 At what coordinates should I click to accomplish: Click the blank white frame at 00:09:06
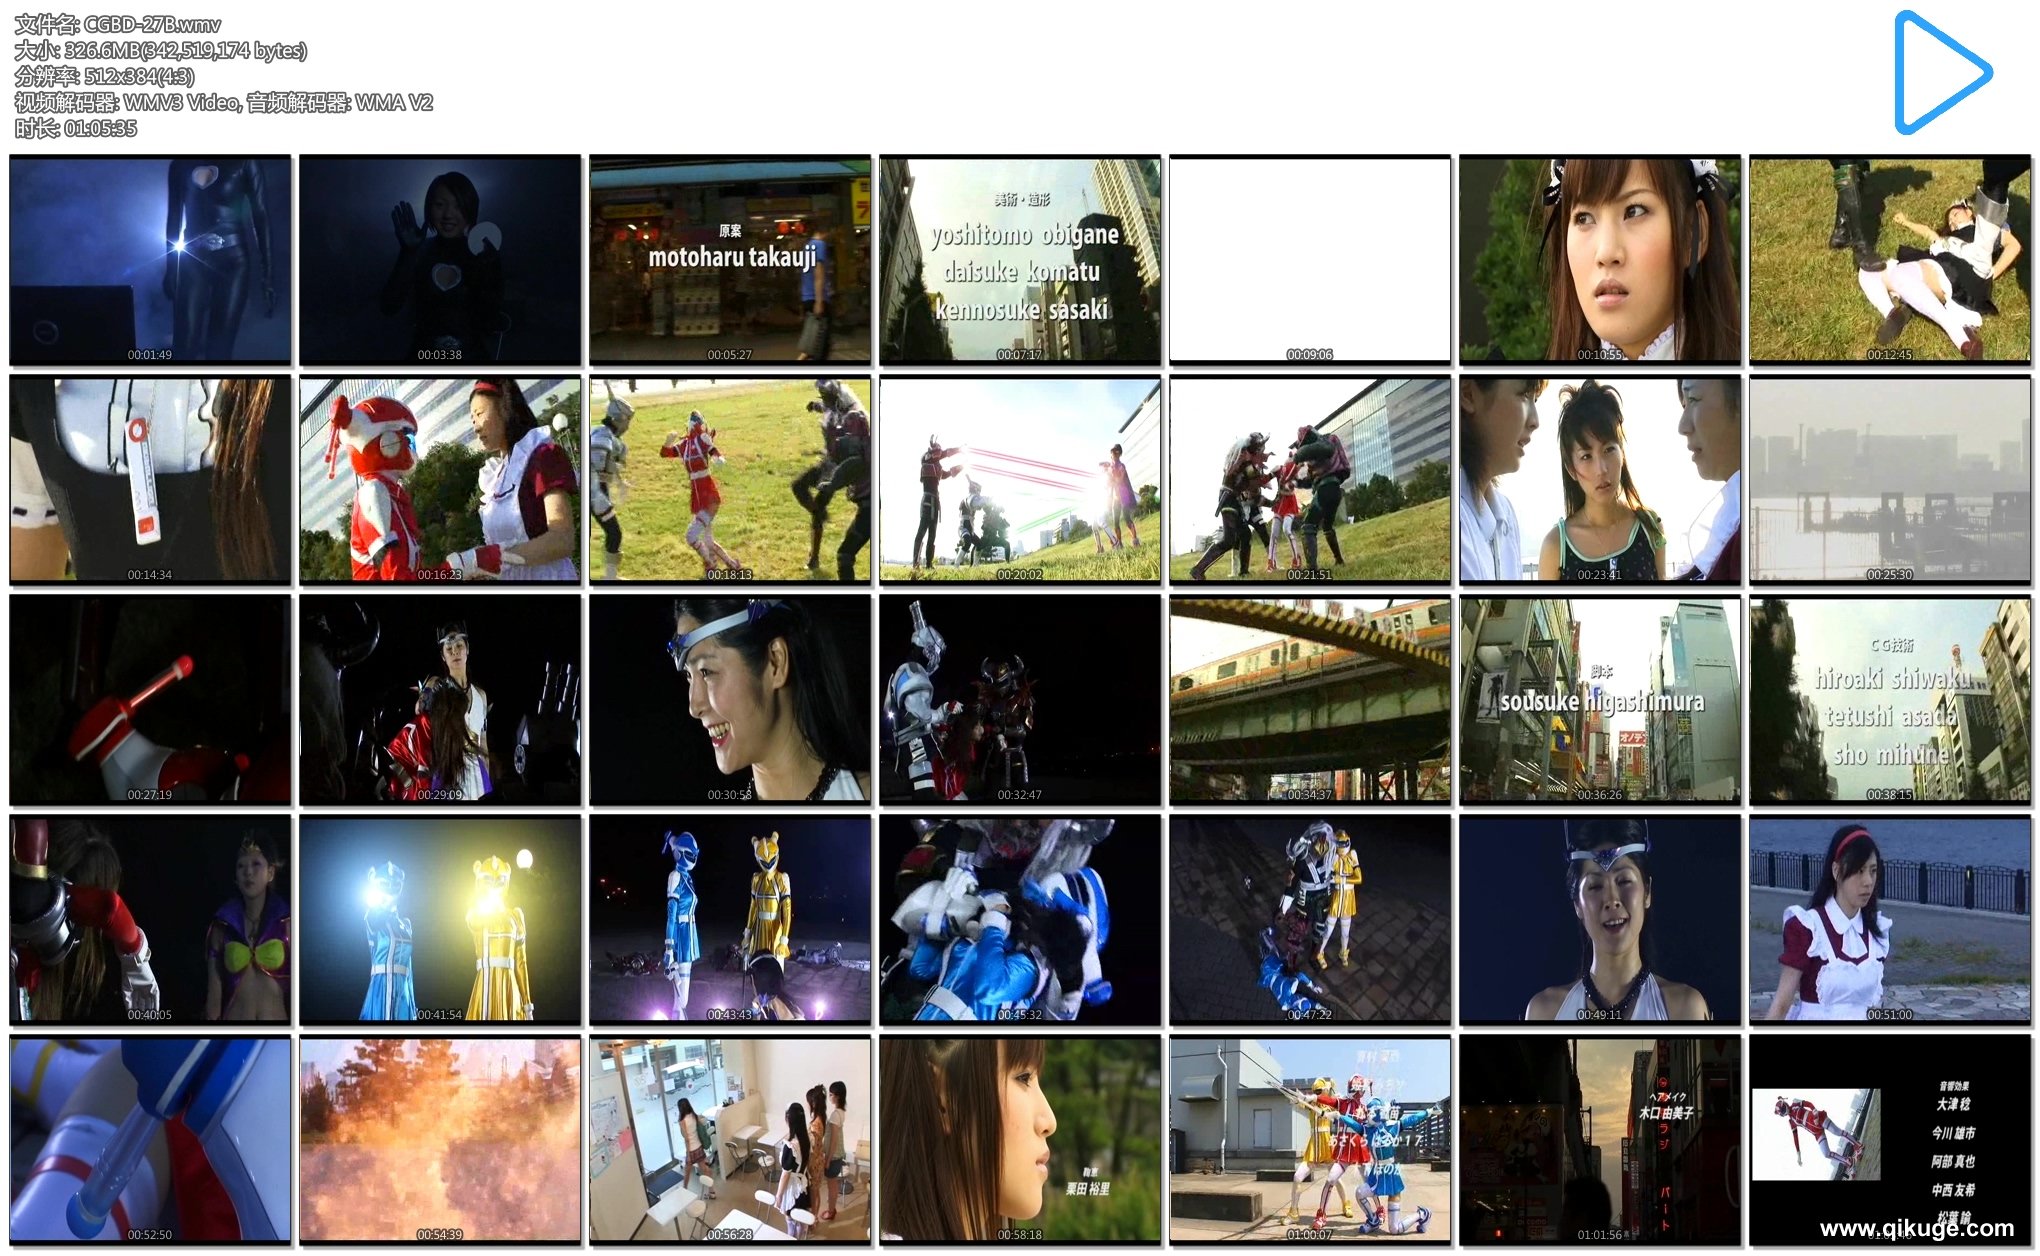pyautogui.click(x=1310, y=260)
